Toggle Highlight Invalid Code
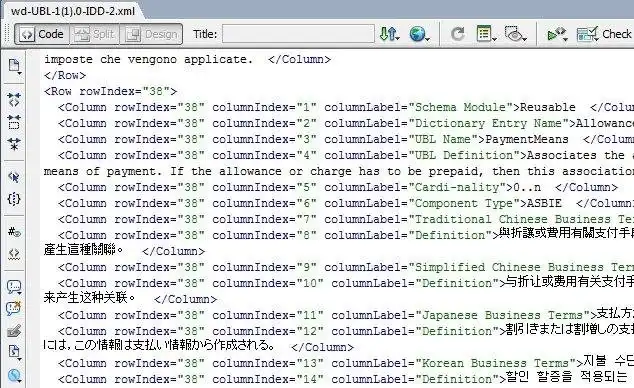This screenshot has height=388, width=634. point(14,254)
